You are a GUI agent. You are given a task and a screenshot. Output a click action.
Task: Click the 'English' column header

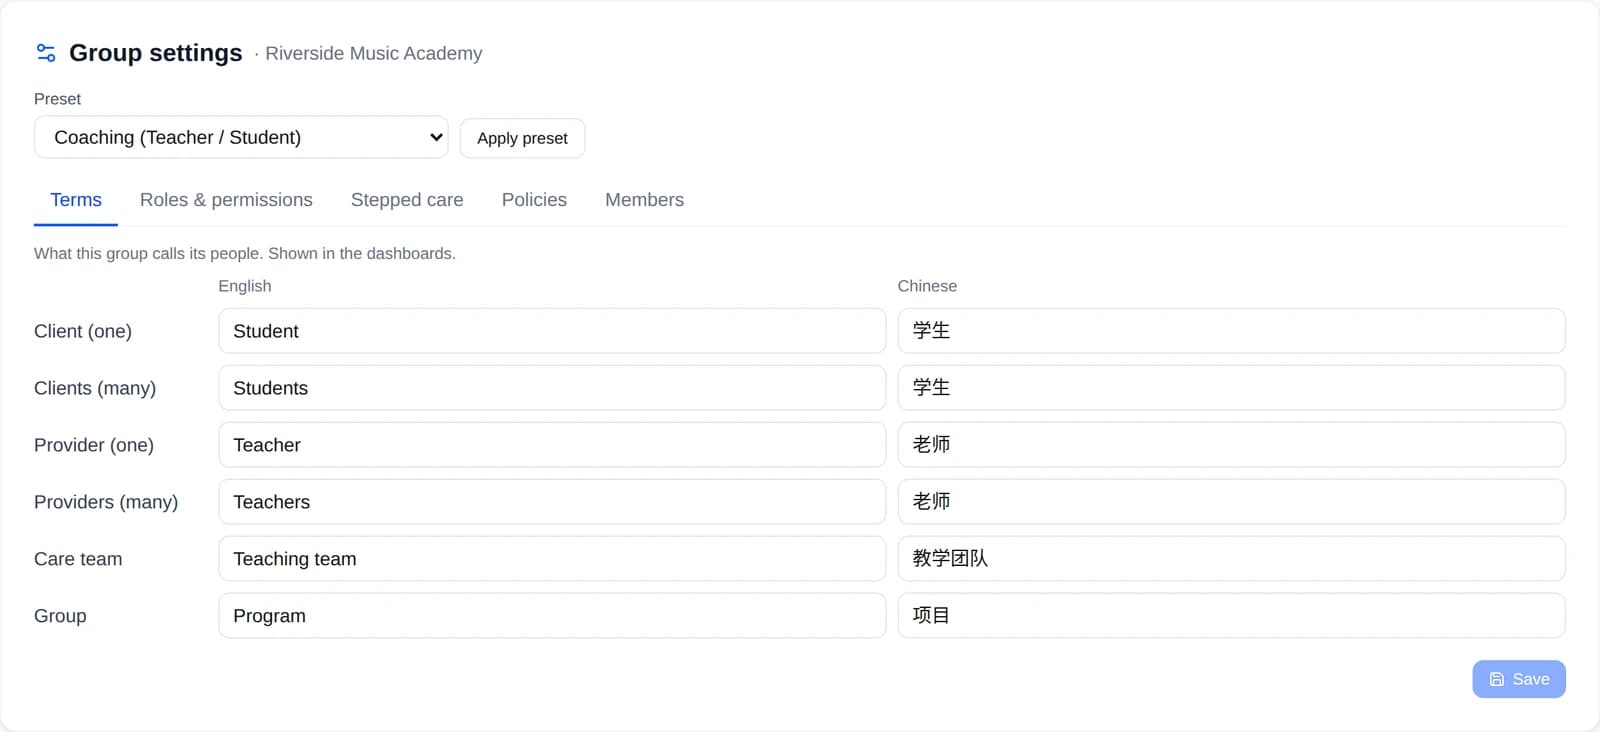(245, 286)
